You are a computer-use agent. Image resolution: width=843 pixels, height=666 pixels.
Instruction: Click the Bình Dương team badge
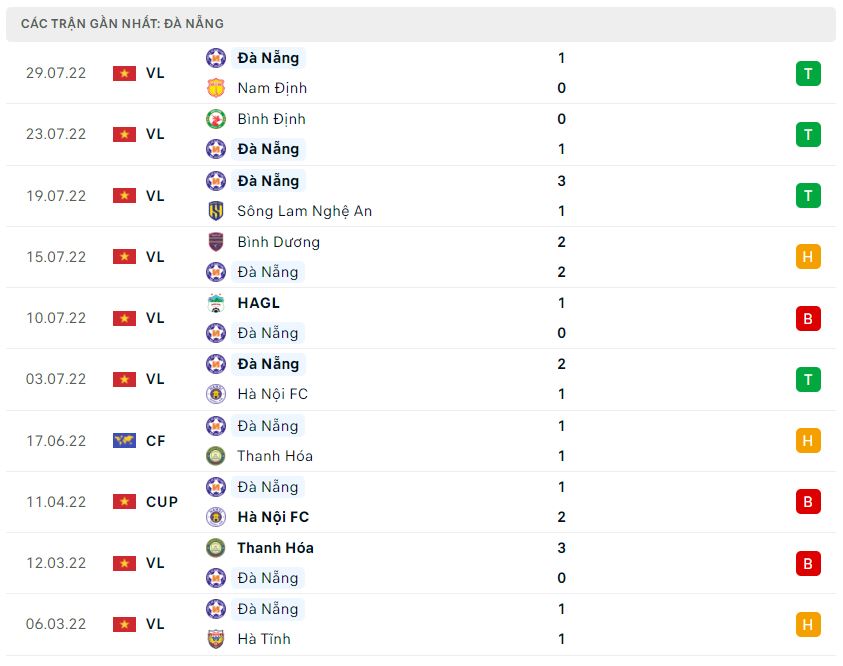tap(215, 242)
